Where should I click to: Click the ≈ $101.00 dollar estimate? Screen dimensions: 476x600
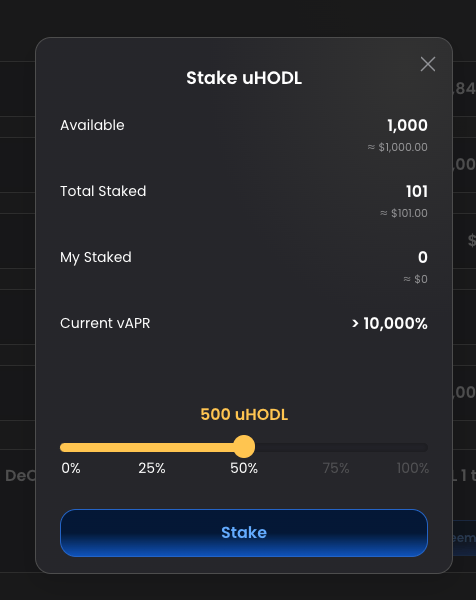click(x=404, y=213)
